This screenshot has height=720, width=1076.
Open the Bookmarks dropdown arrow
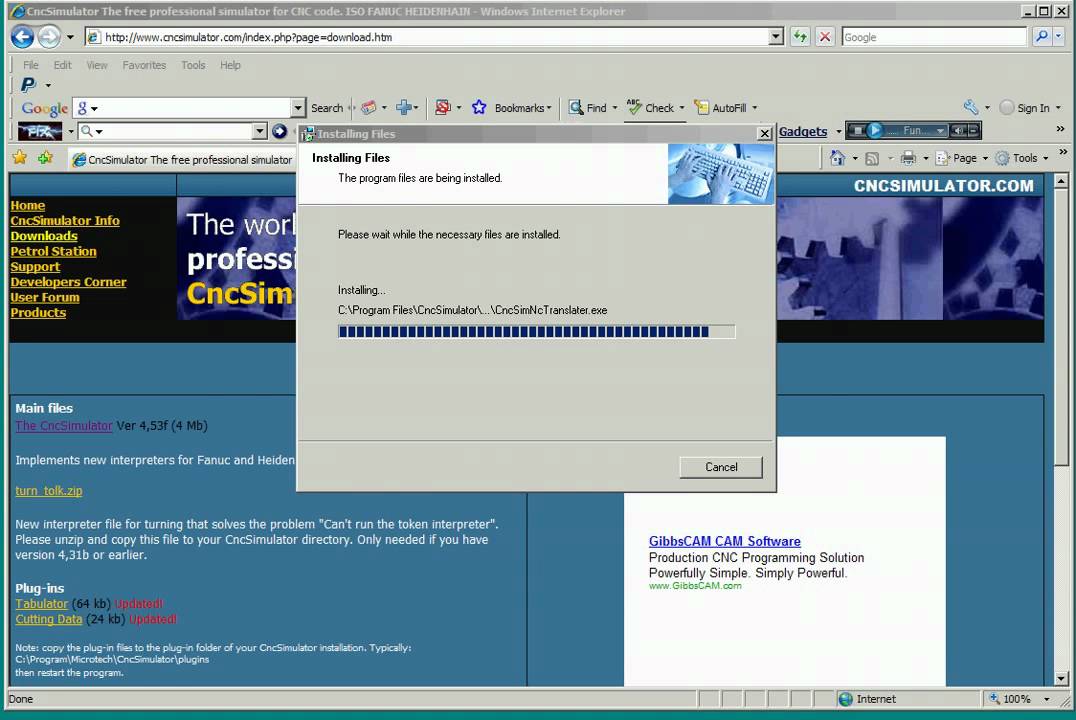tap(549, 108)
